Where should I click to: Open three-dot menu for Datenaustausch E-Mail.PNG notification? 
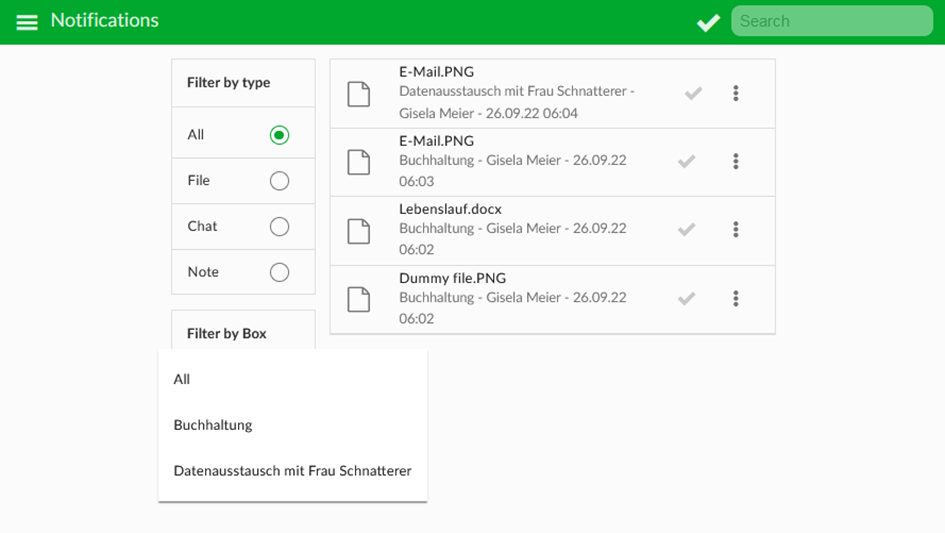click(x=735, y=93)
